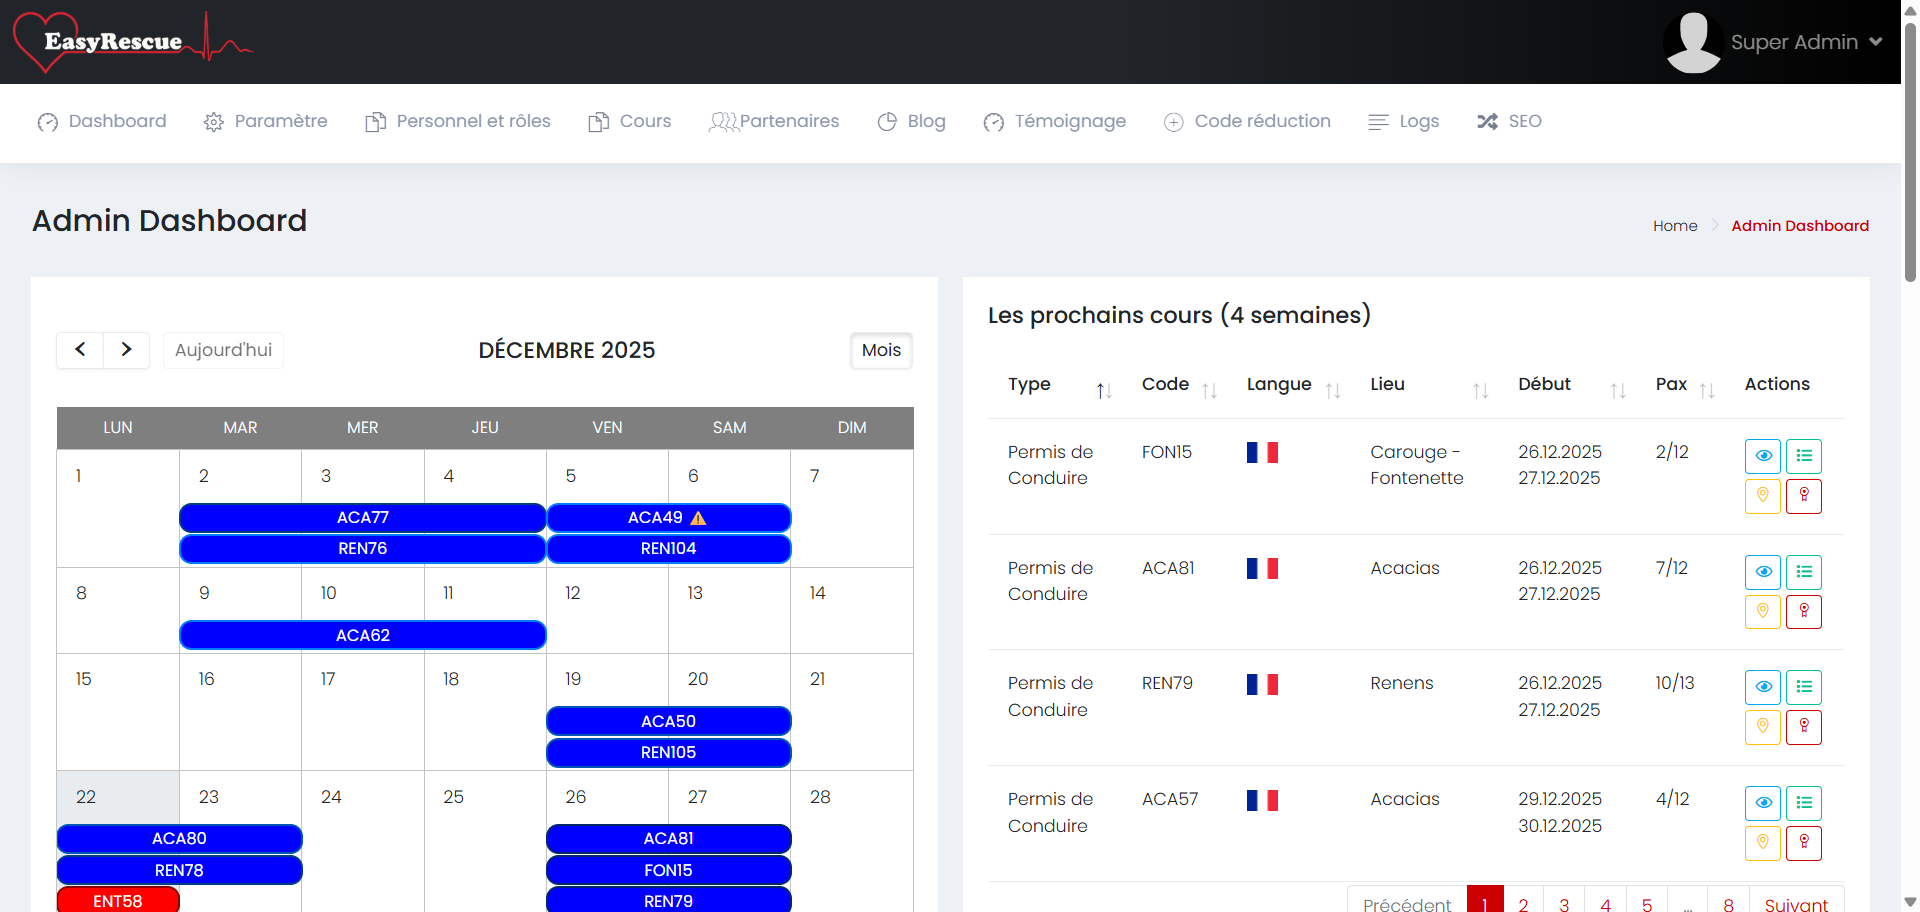Sort the table by Code column
Screen dimensions: 1920x912
[1209, 391]
